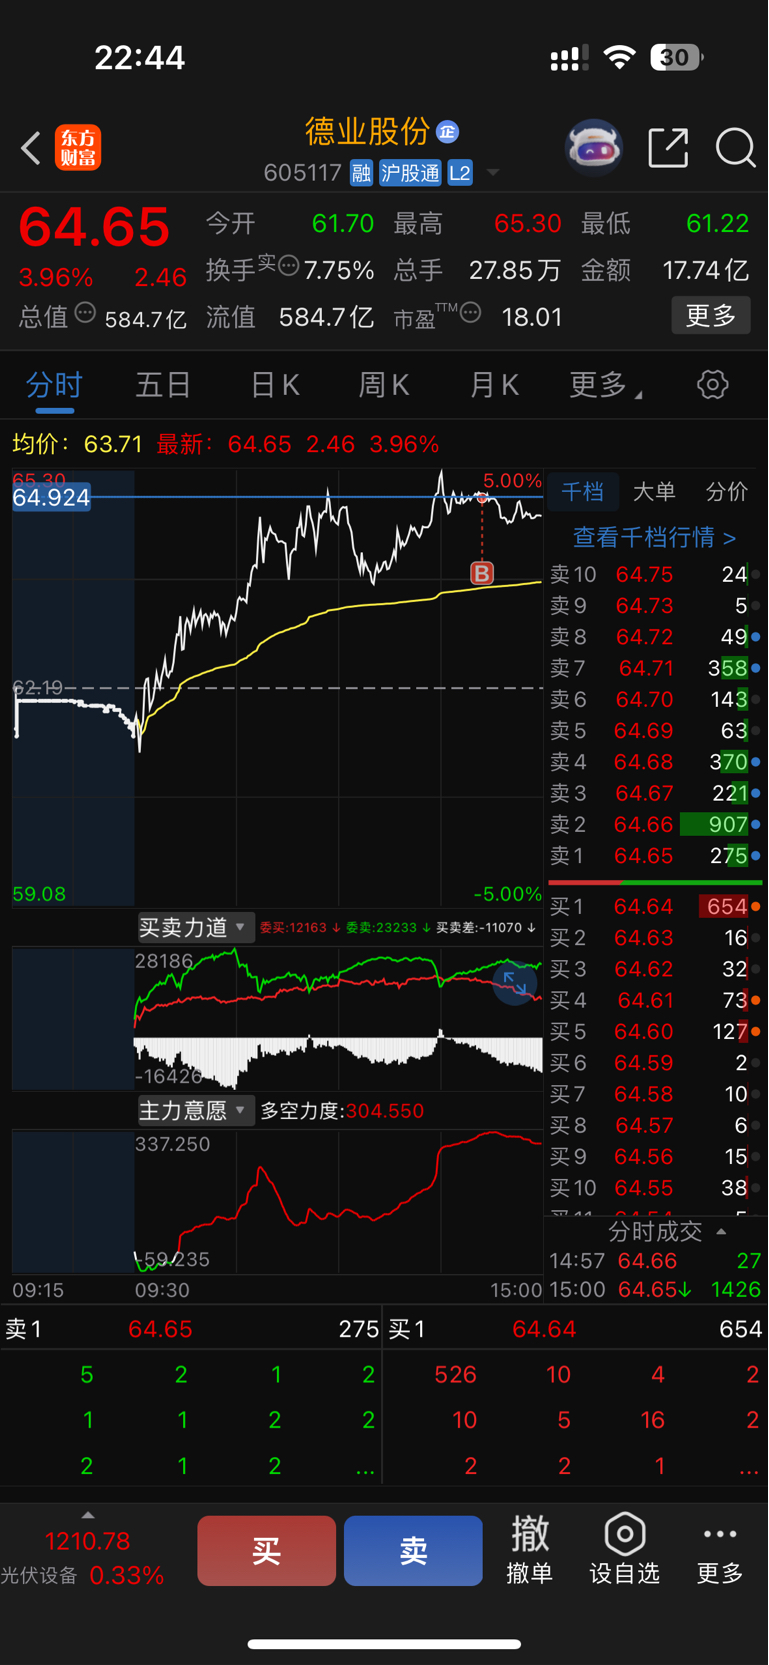Tap the large price 64.65

tap(95, 227)
